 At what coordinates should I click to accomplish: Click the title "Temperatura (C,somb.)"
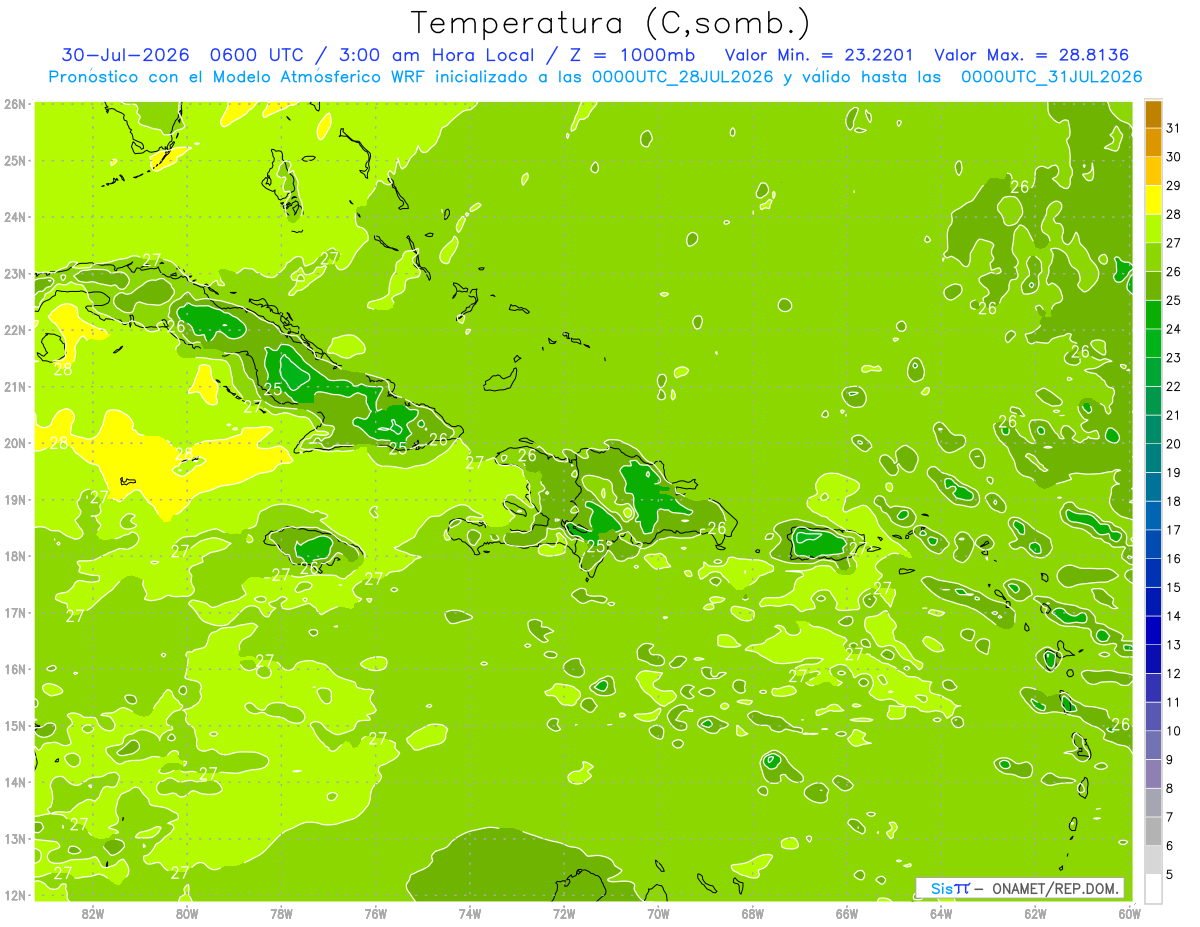(x=611, y=23)
